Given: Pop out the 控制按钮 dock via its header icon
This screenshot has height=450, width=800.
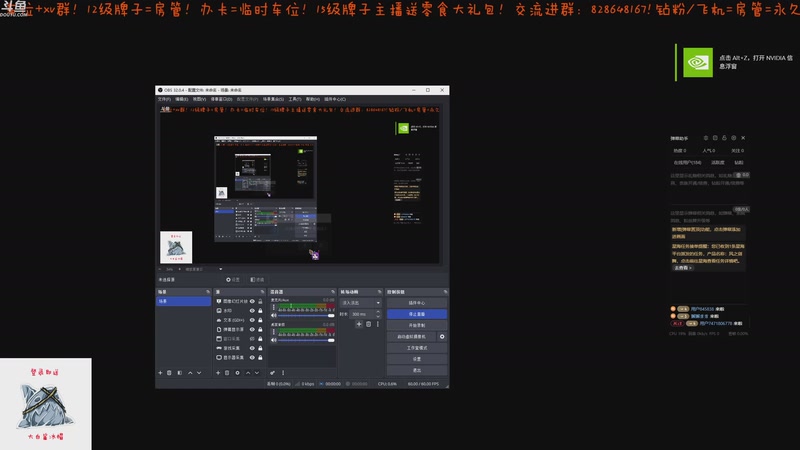Looking at the screenshot, I should click(445, 292).
